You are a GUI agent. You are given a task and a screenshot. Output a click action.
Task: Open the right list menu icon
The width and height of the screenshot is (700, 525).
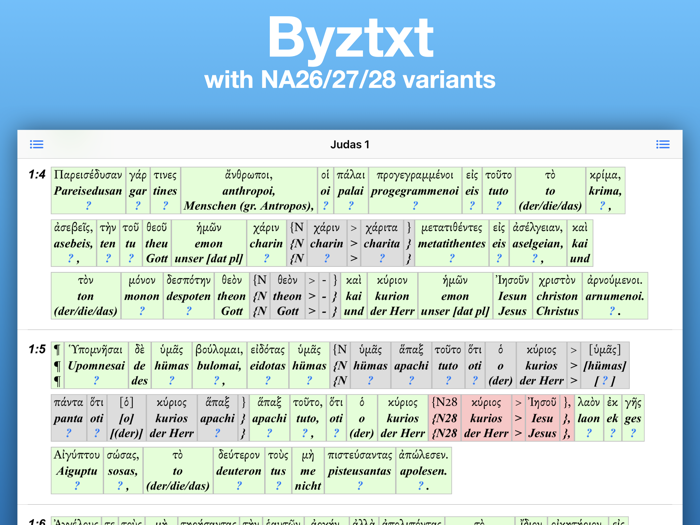pos(662,144)
